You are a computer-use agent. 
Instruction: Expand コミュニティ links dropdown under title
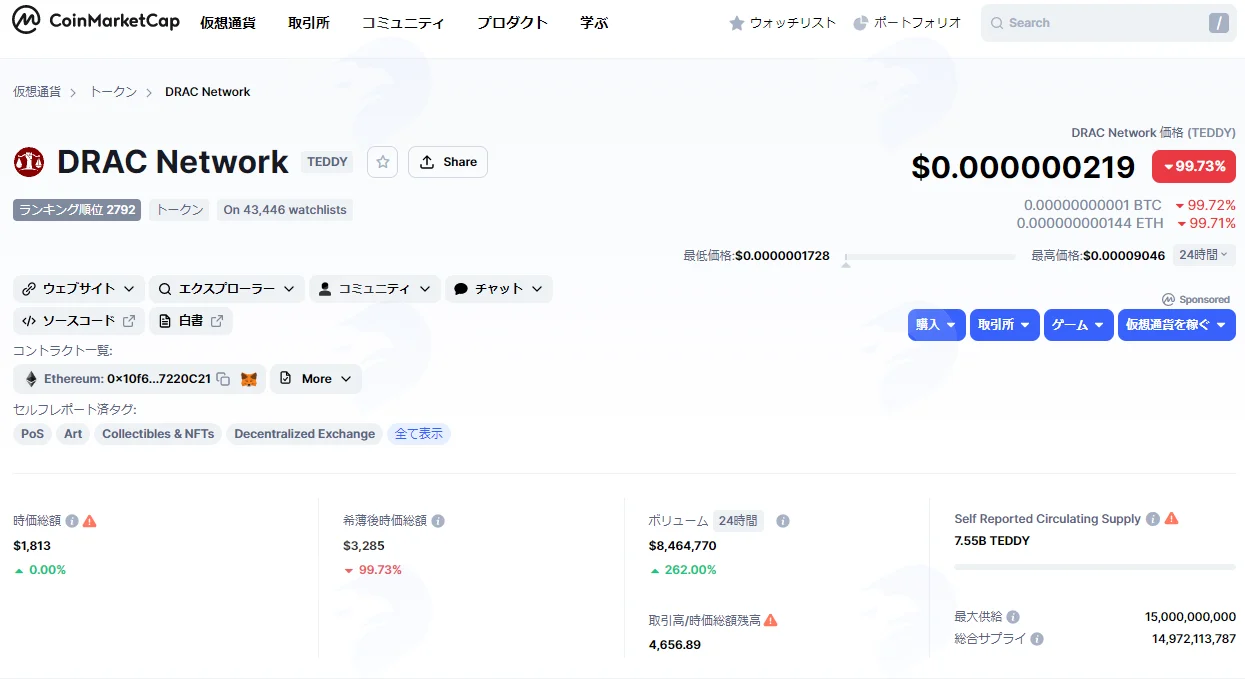375,289
